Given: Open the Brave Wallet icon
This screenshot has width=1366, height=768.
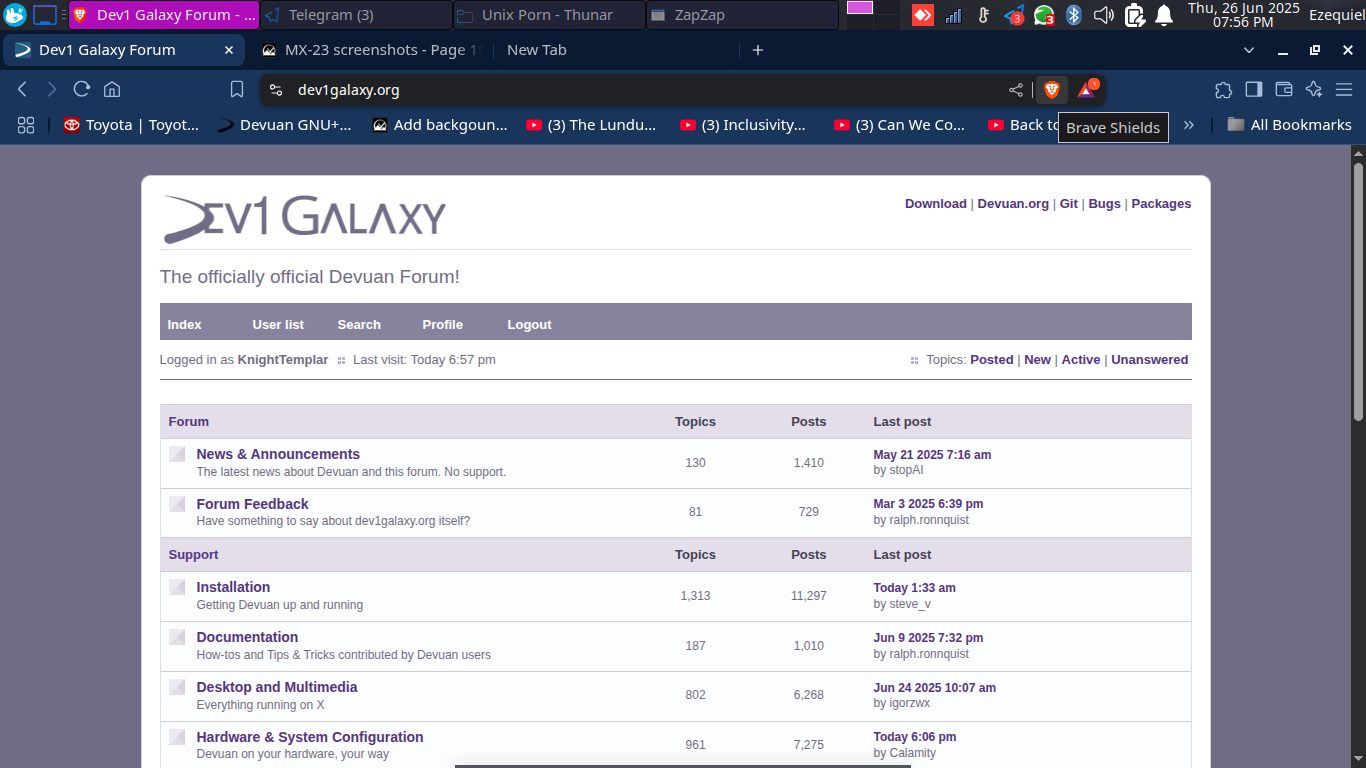Looking at the screenshot, I should point(1284,89).
